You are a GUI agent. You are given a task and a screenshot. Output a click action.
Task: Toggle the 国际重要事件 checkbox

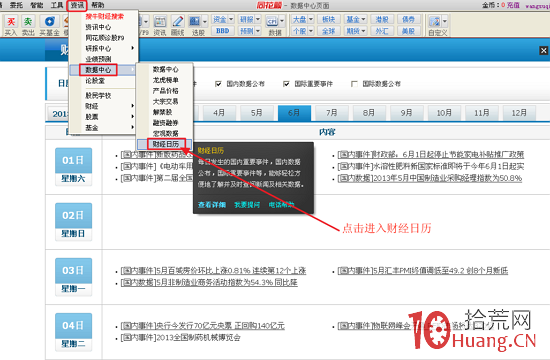tap(286, 84)
